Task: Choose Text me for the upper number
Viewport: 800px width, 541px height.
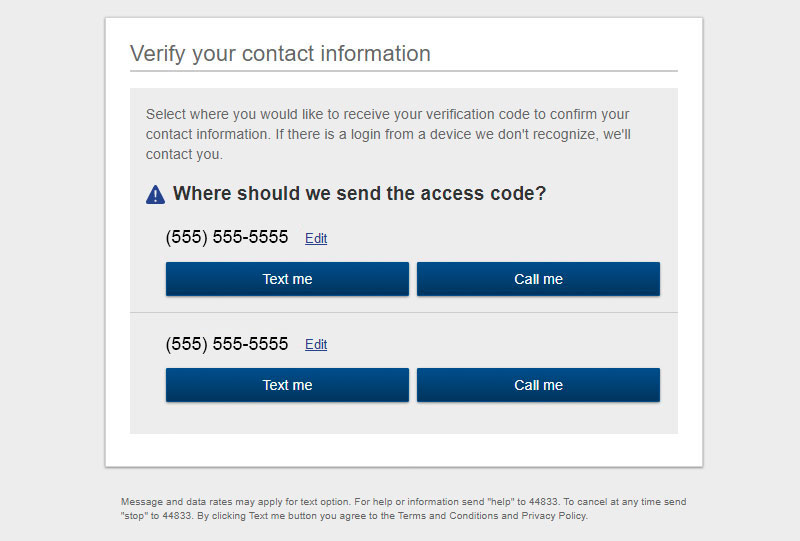Action: click(x=287, y=279)
